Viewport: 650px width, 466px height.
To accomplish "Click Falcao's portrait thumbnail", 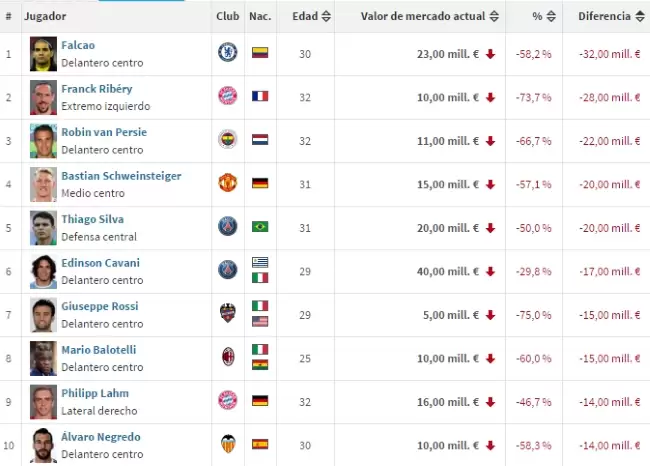I will click(x=41, y=53).
